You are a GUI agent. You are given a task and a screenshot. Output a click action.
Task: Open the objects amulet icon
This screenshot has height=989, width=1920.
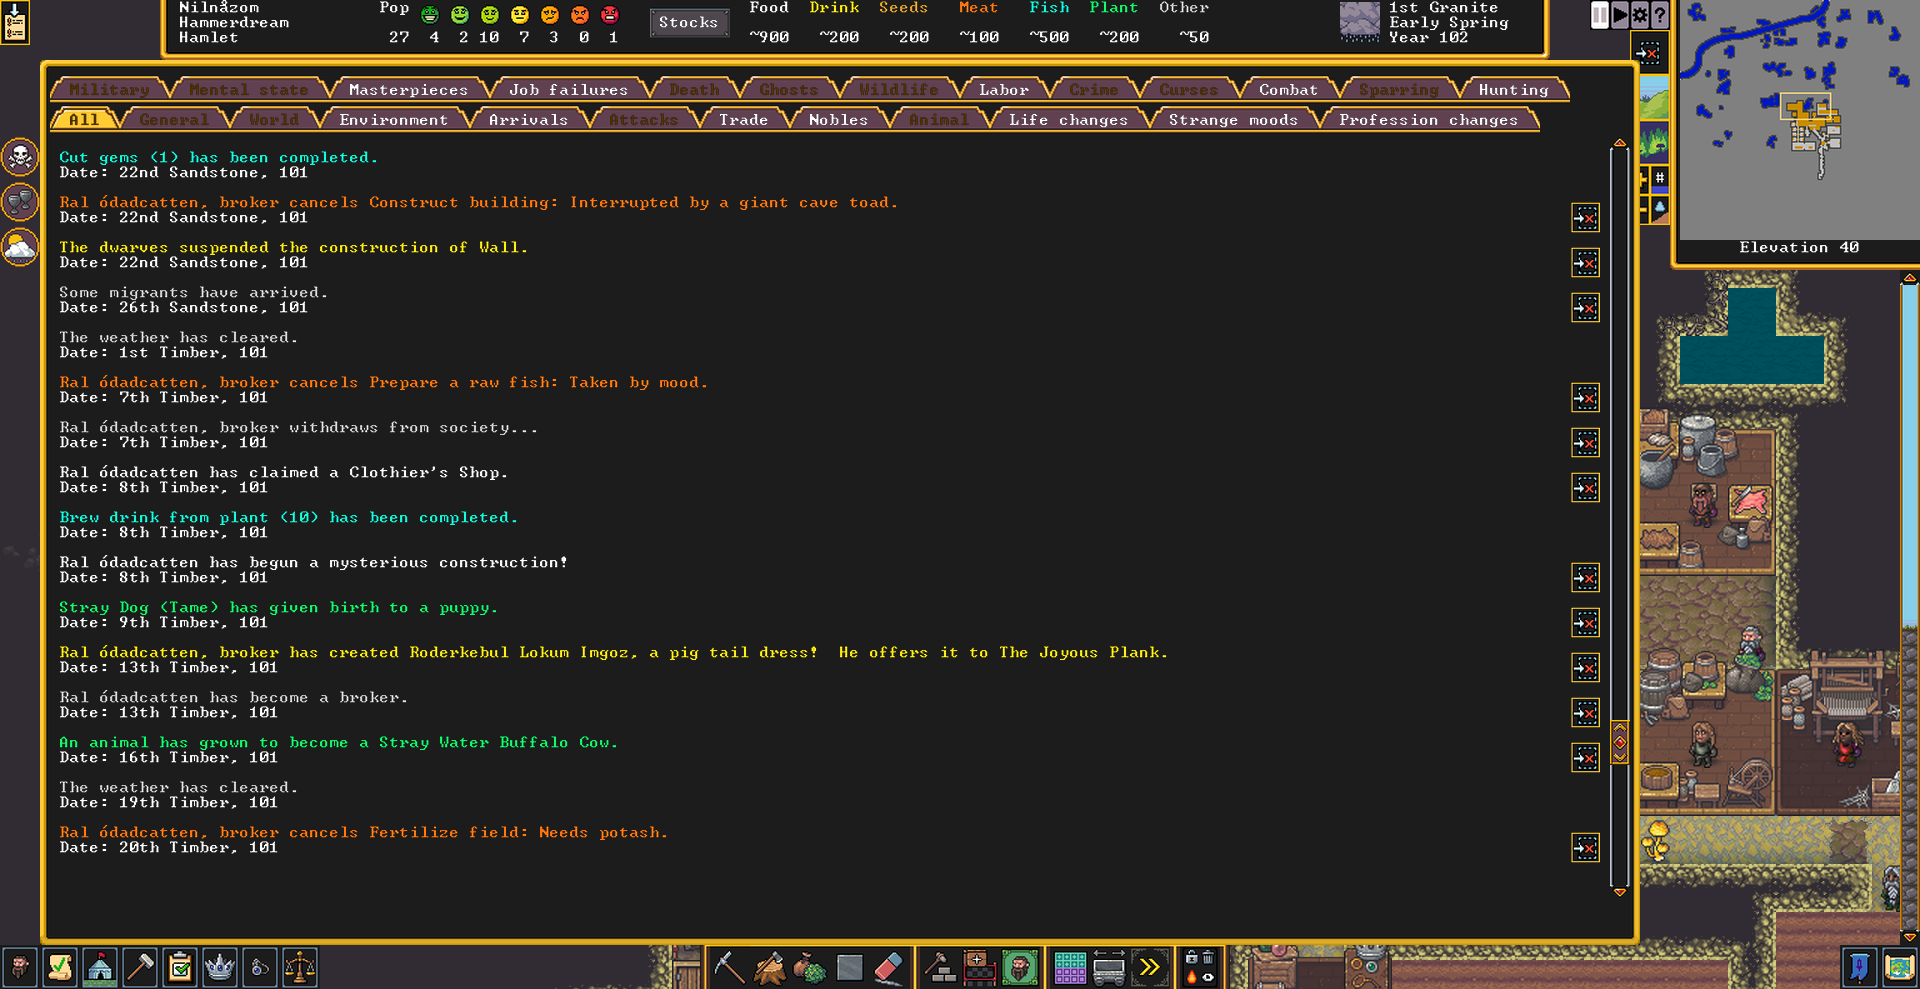[259, 967]
